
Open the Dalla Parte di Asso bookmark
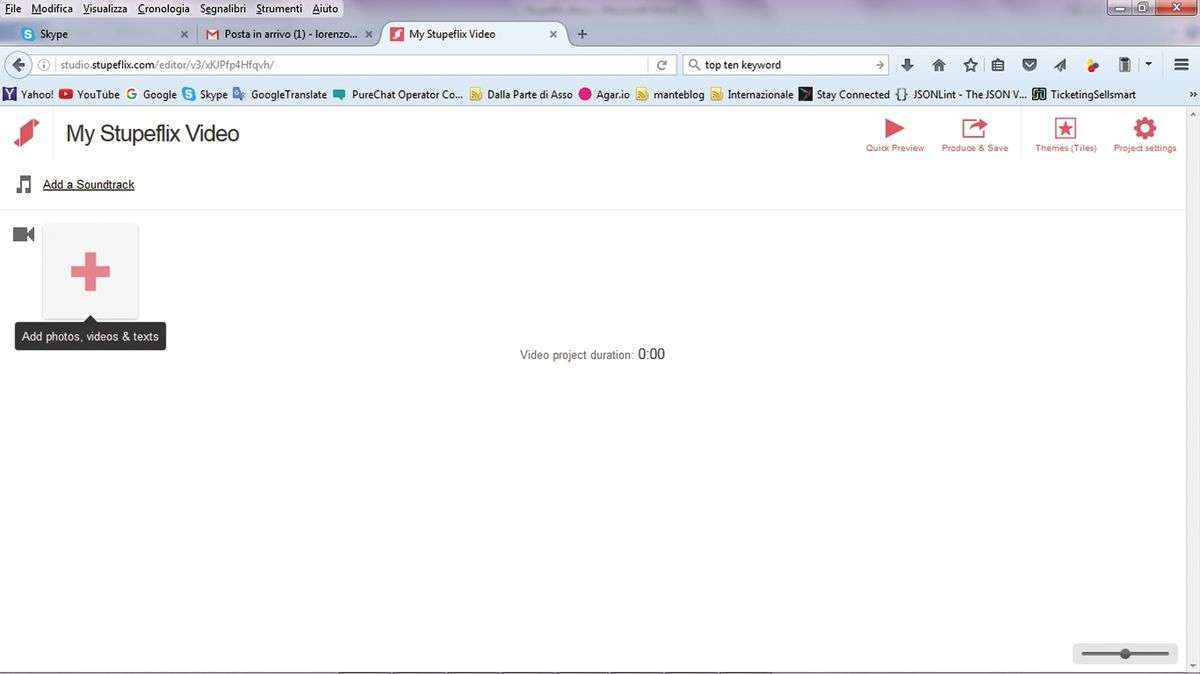(x=521, y=95)
